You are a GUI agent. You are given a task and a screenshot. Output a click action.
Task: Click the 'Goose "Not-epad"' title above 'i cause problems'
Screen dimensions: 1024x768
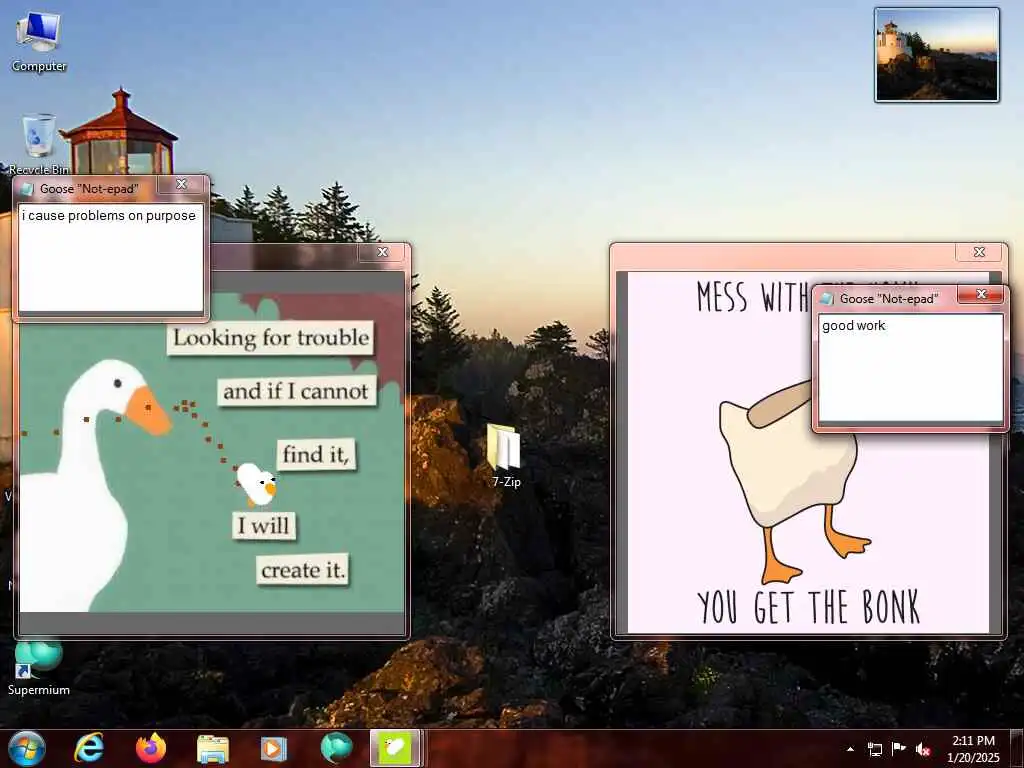click(89, 189)
